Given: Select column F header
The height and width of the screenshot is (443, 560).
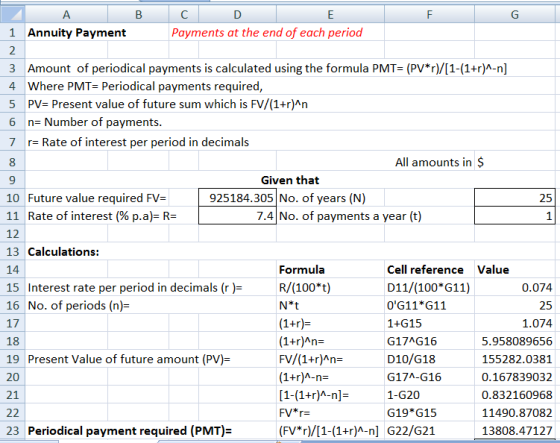Looking at the screenshot, I should [429, 14].
